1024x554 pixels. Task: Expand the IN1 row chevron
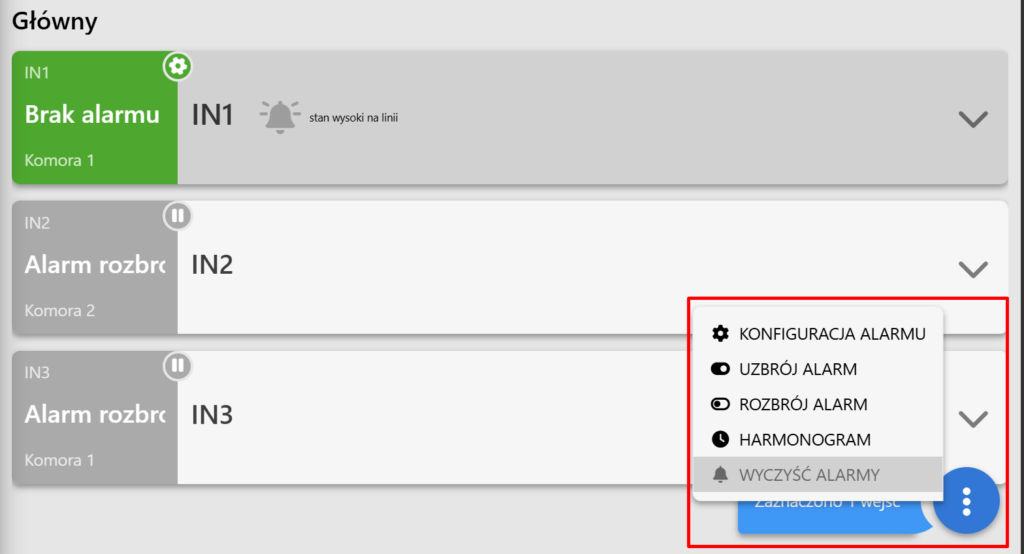pyautogui.click(x=972, y=119)
